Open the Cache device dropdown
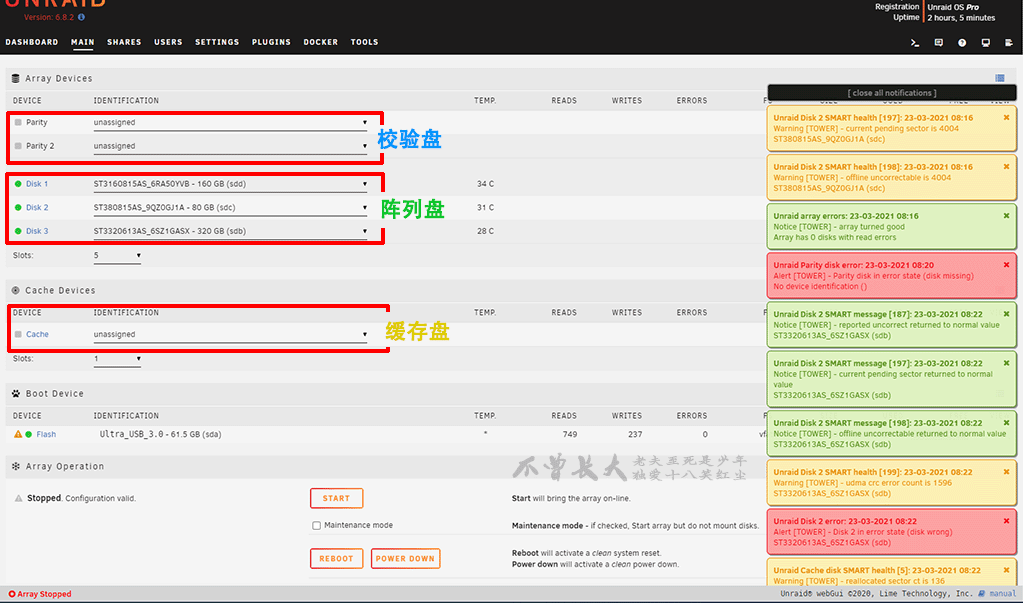Viewport: 1023px width, 603px height. pyautogui.click(x=230, y=334)
